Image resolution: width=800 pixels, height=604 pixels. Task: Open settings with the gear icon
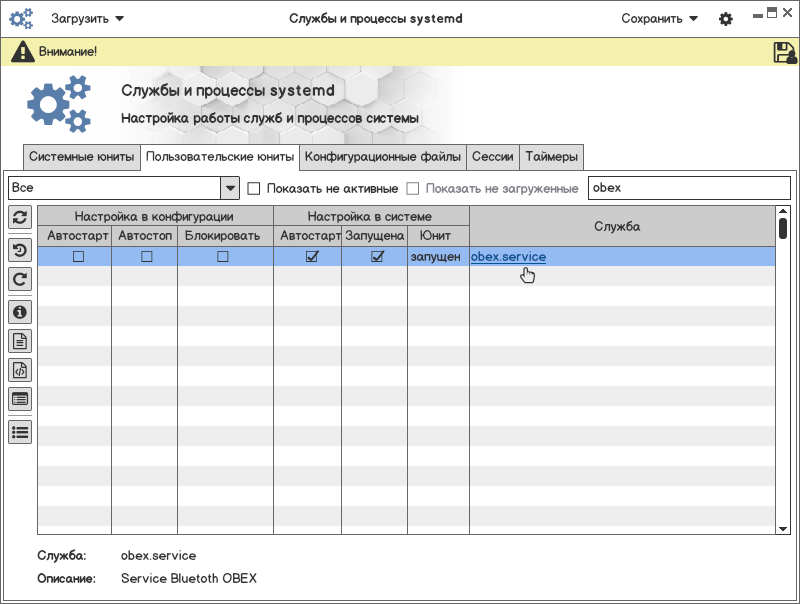click(x=726, y=19)
